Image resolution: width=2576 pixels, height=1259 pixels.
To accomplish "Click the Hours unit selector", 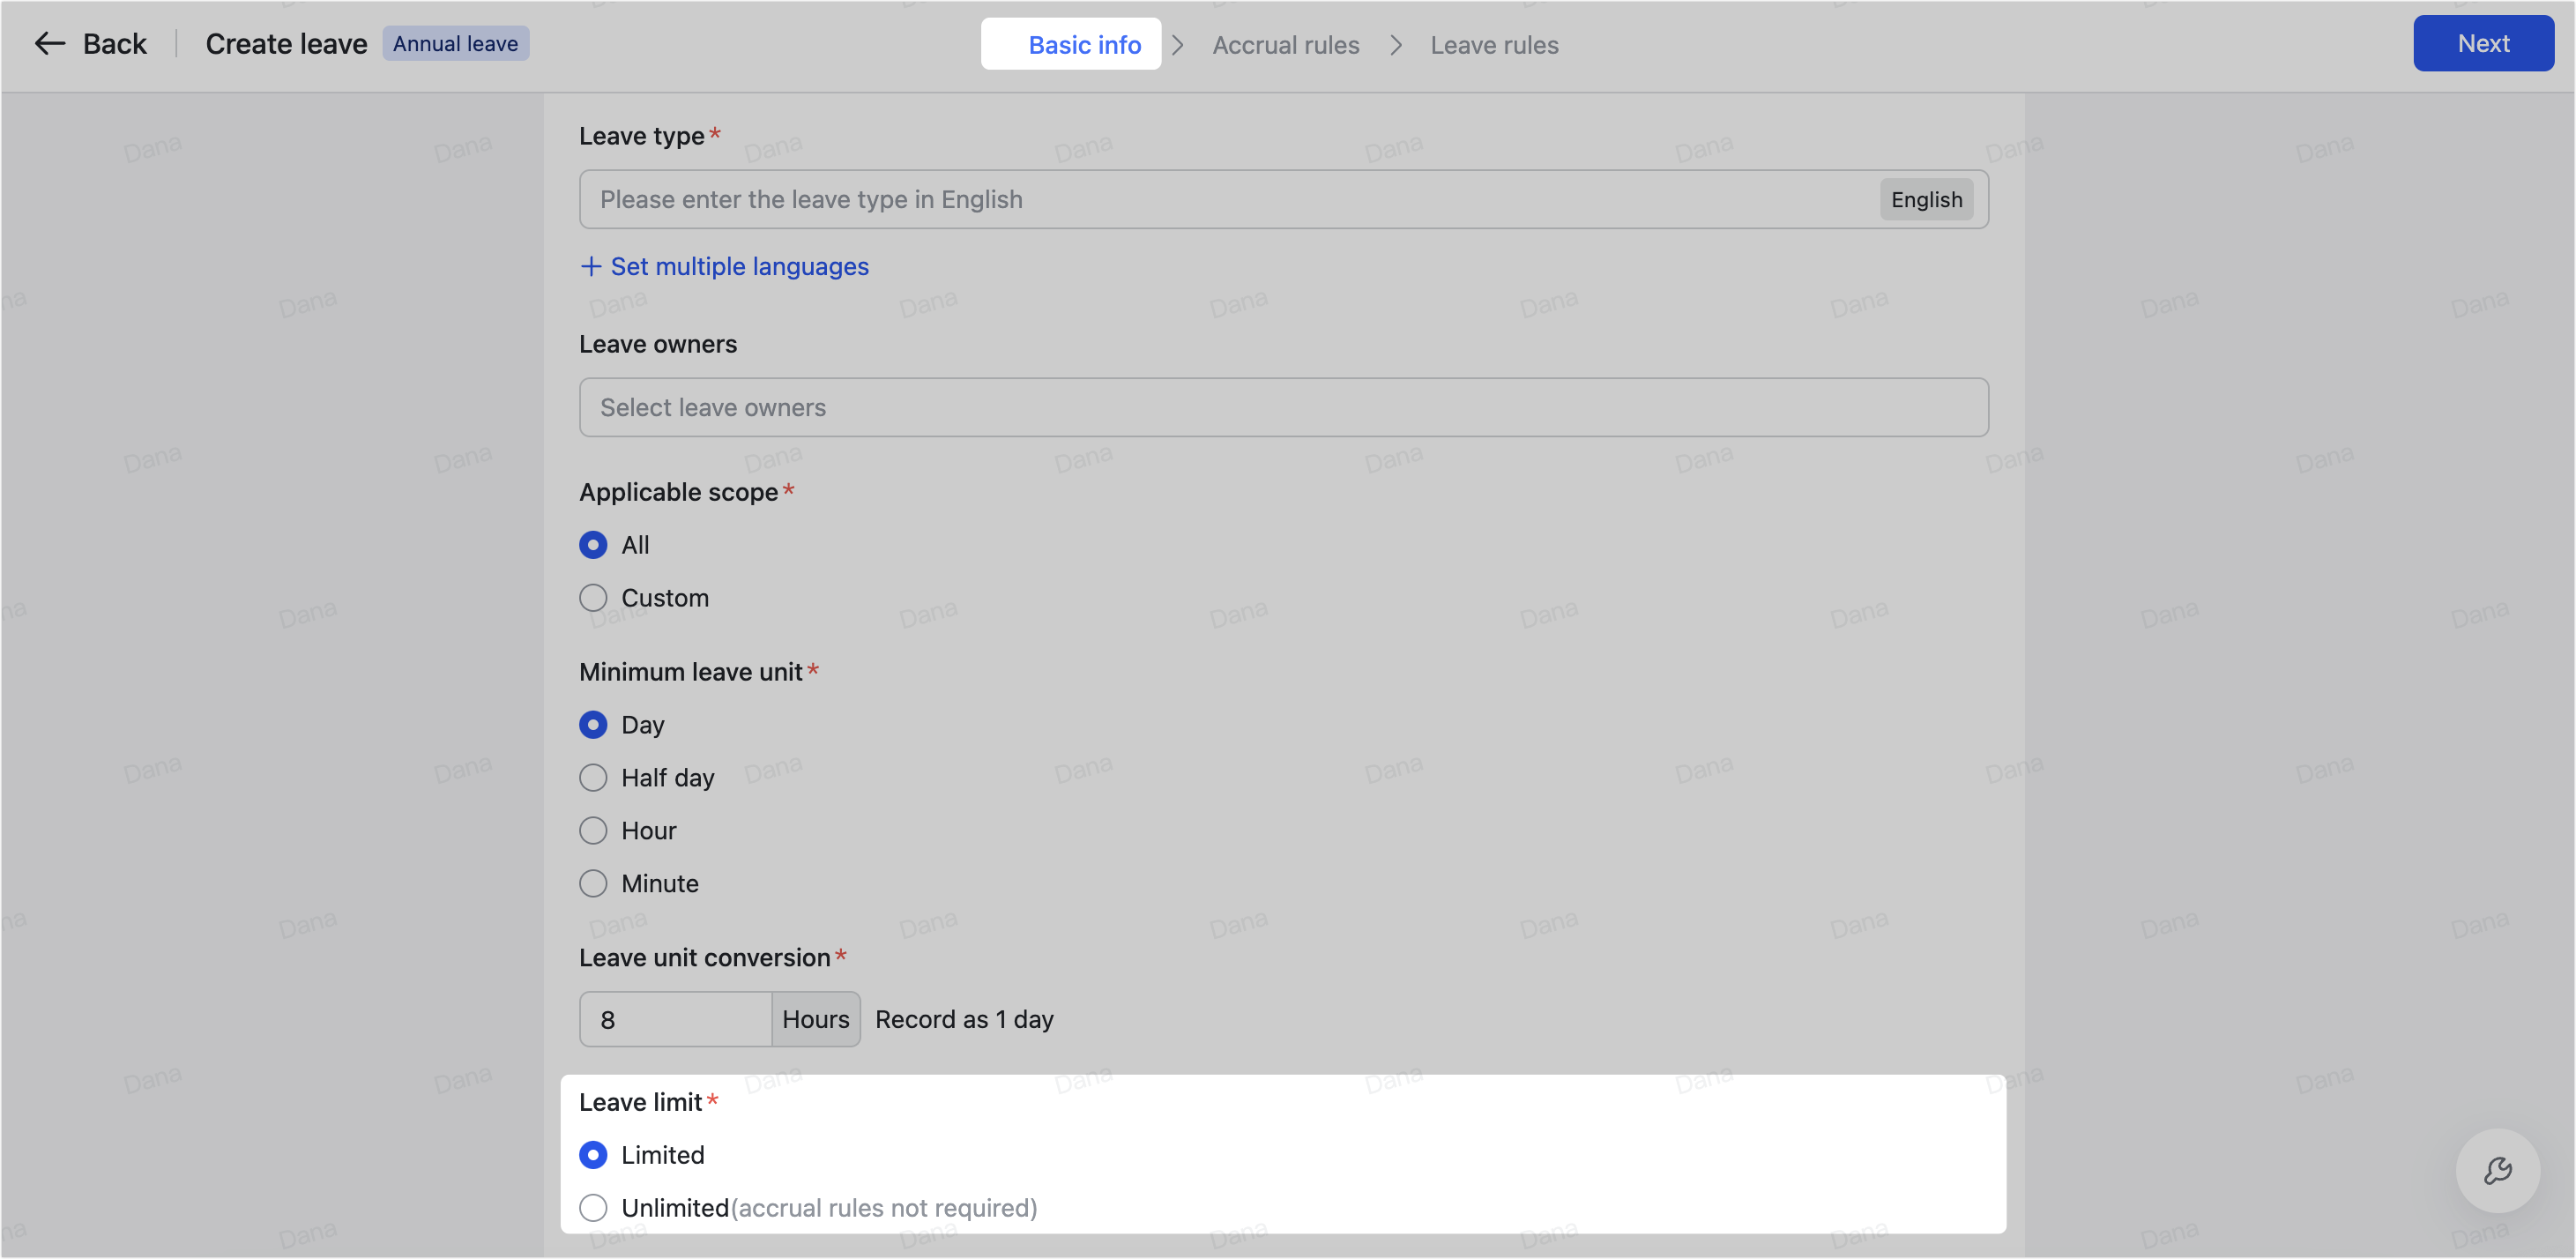I will click(x=815, y=1018).
